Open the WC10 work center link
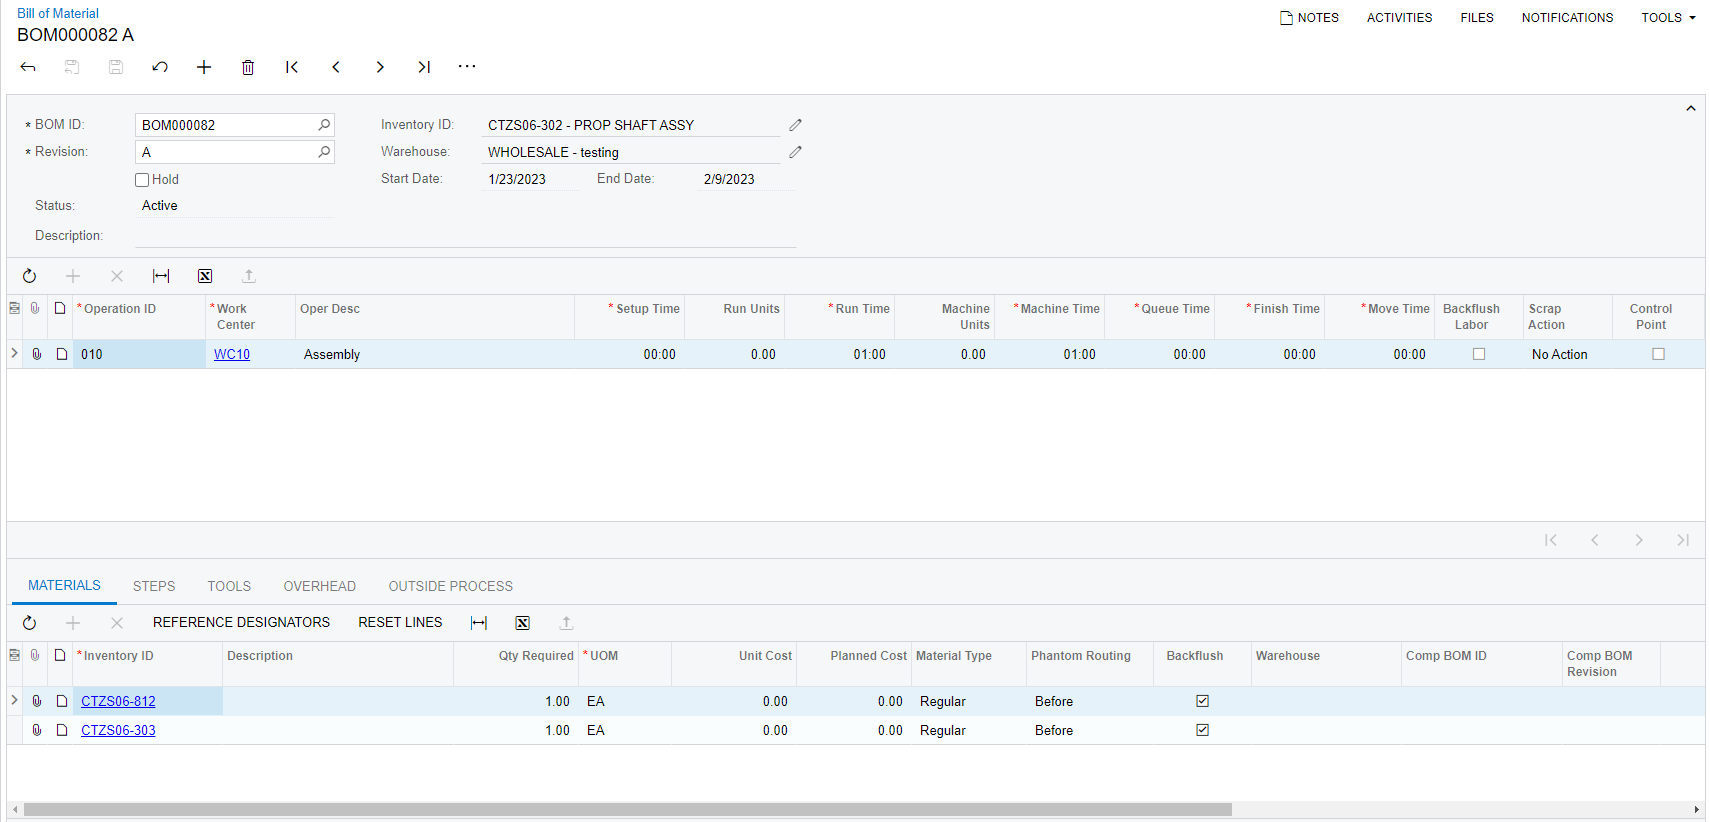 click(x=232, y=354)
